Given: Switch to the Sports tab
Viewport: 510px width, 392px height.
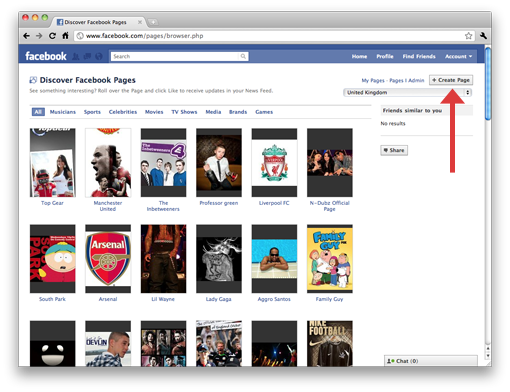Looking at the screenshot, I should [92, 112].
